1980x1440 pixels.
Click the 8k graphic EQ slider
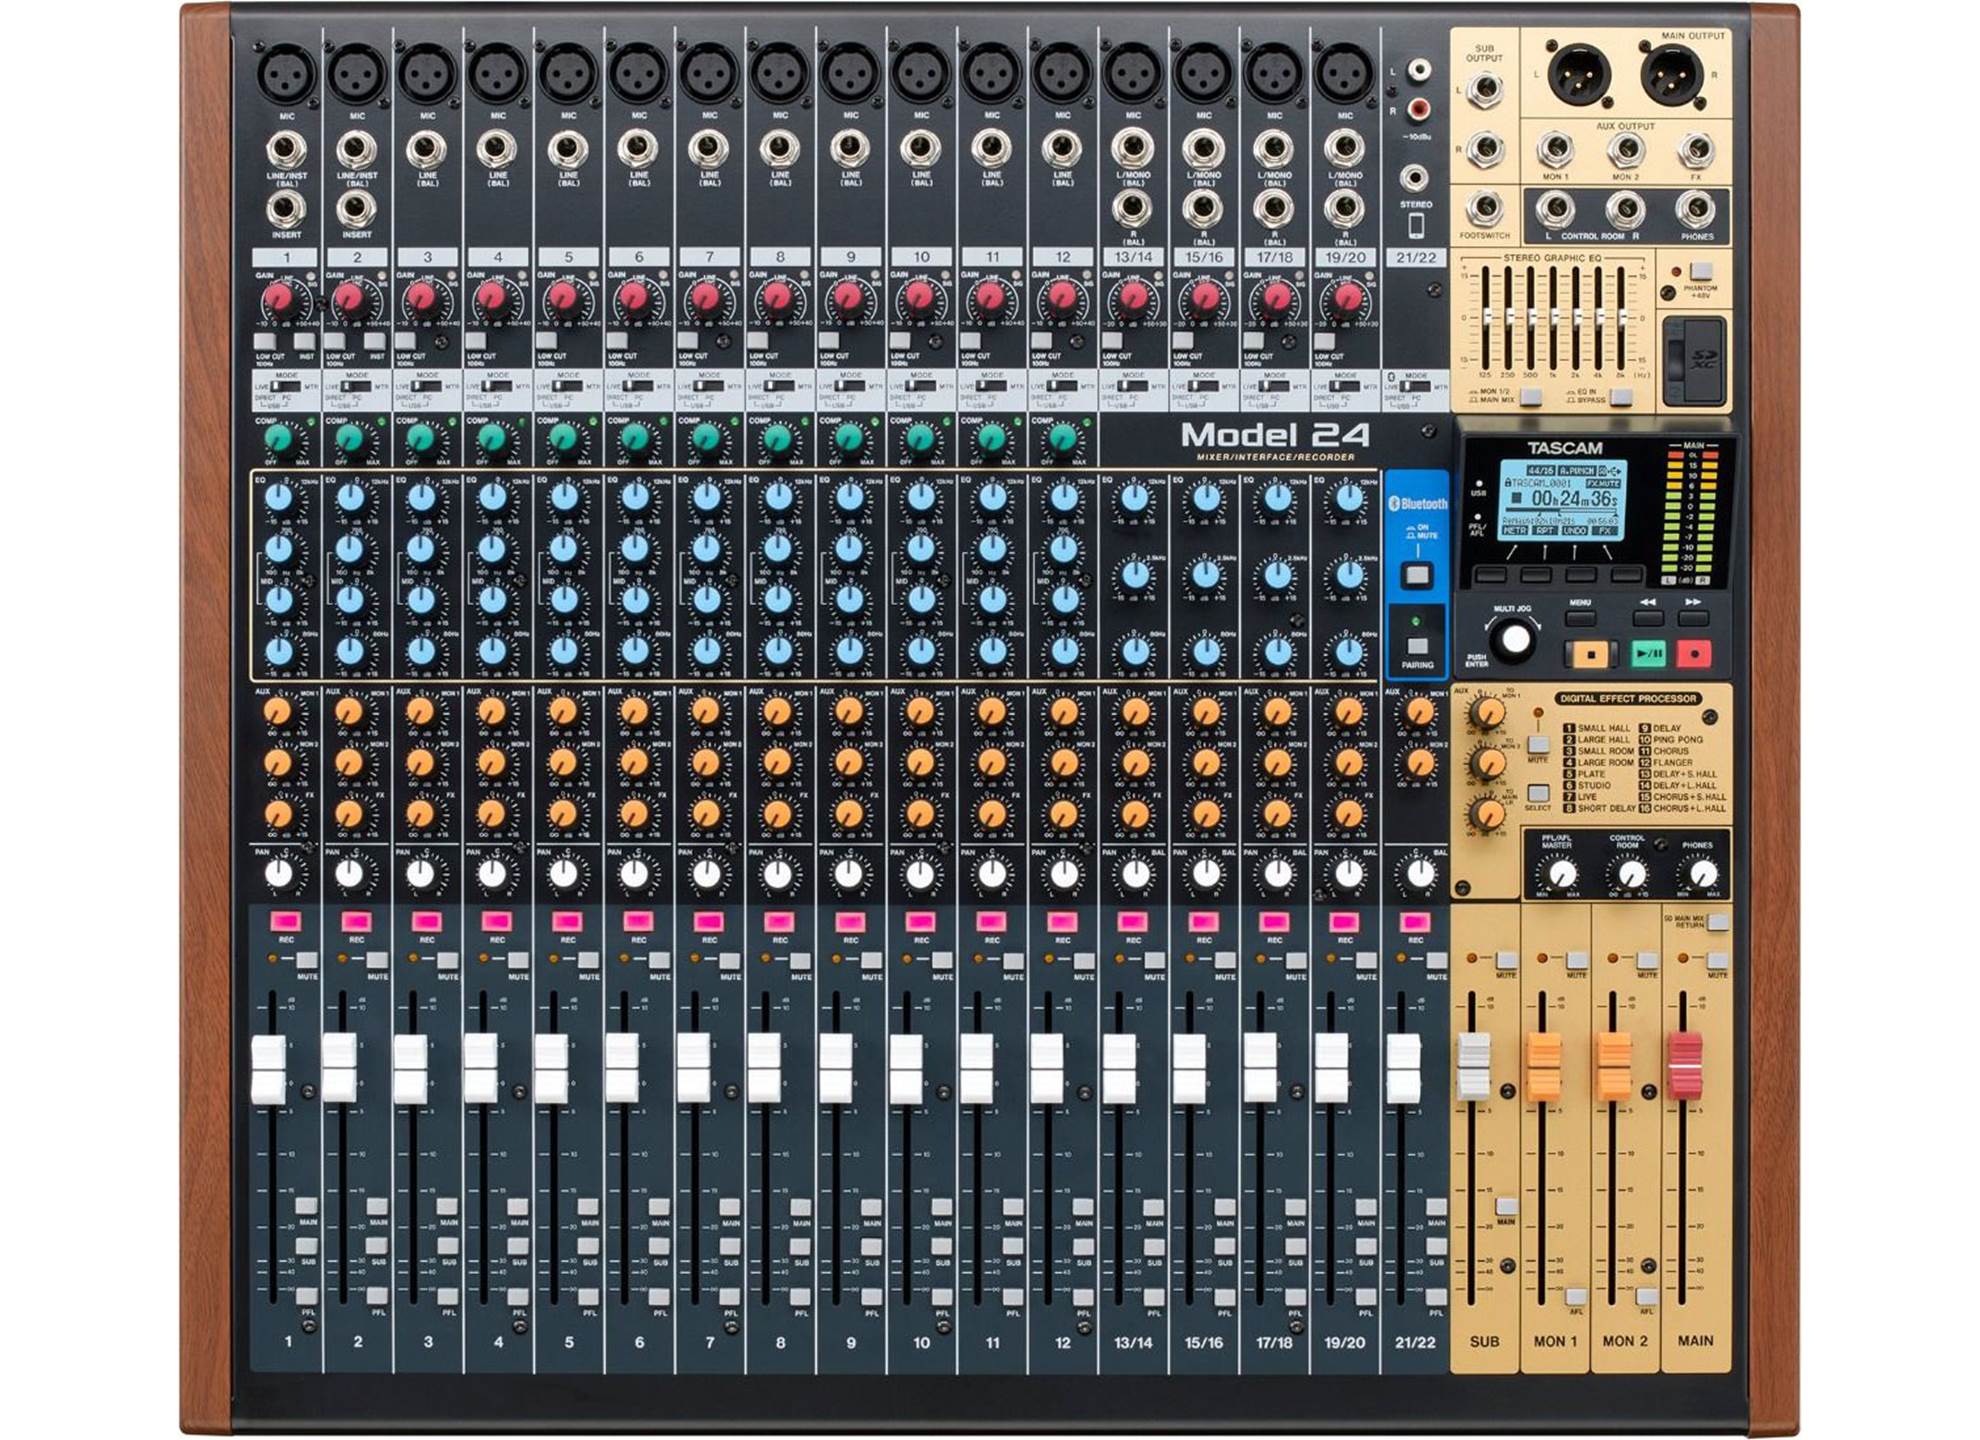[1621, 318]
